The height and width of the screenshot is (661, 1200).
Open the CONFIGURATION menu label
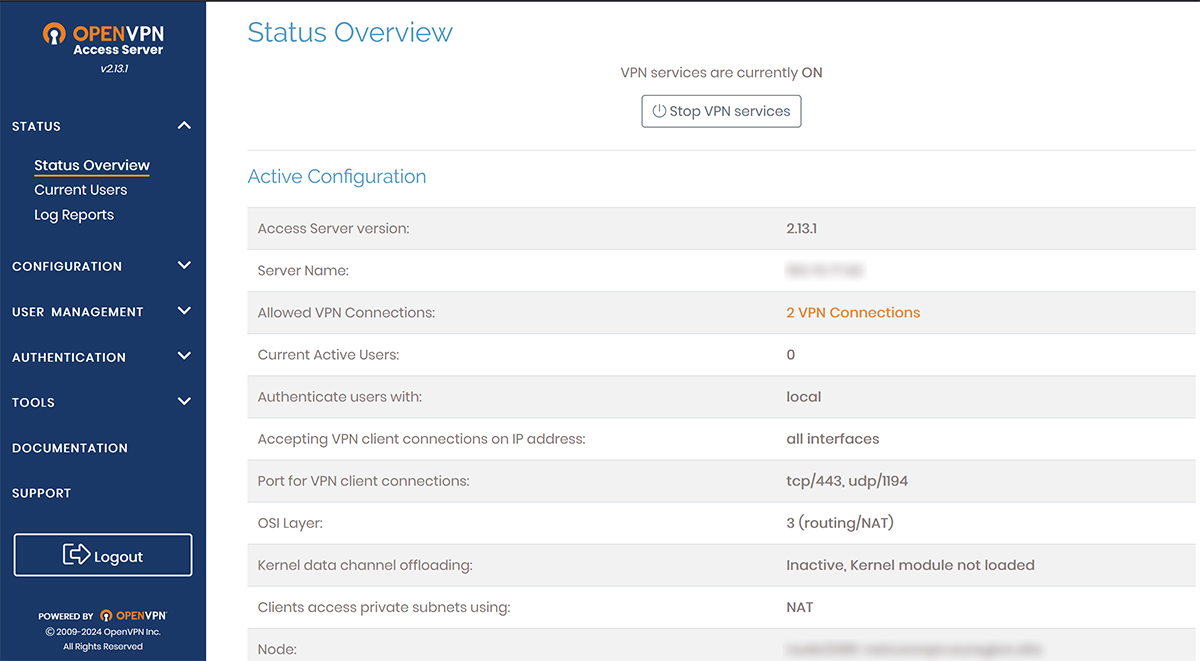click(x=67, y=267)
